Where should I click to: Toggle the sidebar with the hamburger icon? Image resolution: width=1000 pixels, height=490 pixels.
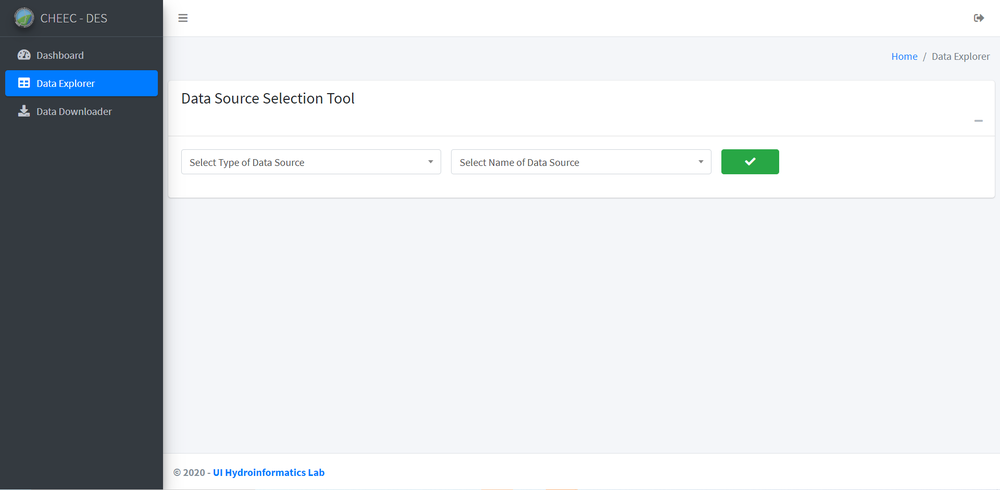183,18
